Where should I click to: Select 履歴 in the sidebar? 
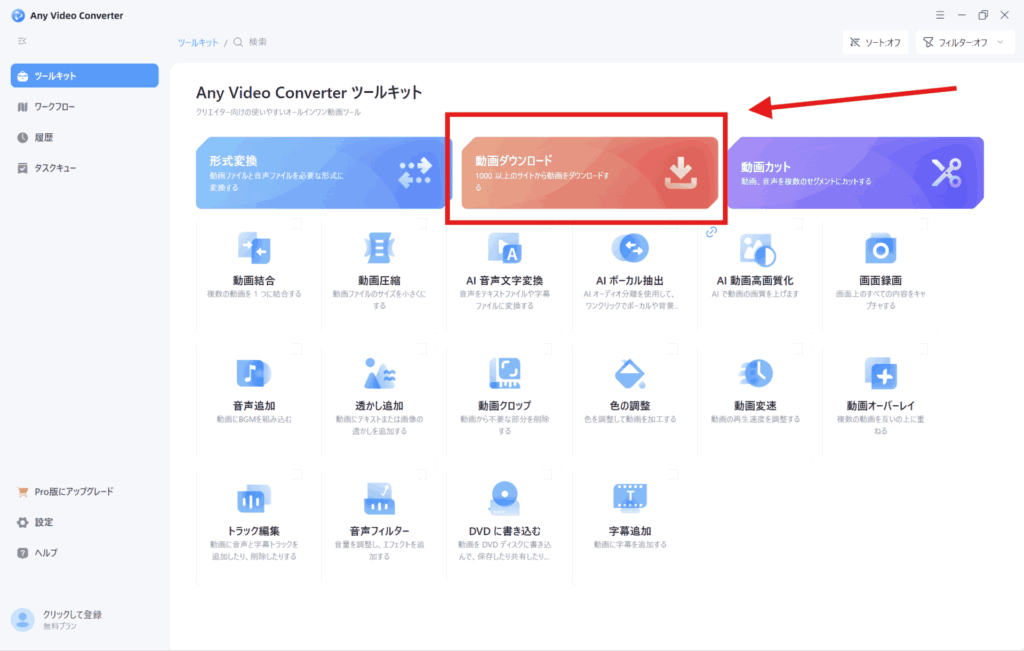[84, 137]
